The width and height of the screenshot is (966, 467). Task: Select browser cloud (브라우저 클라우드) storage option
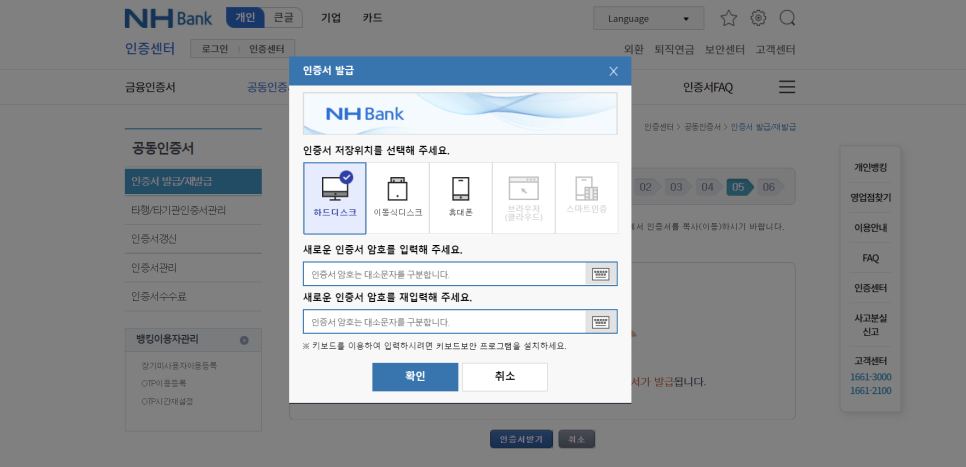[523, 198]
